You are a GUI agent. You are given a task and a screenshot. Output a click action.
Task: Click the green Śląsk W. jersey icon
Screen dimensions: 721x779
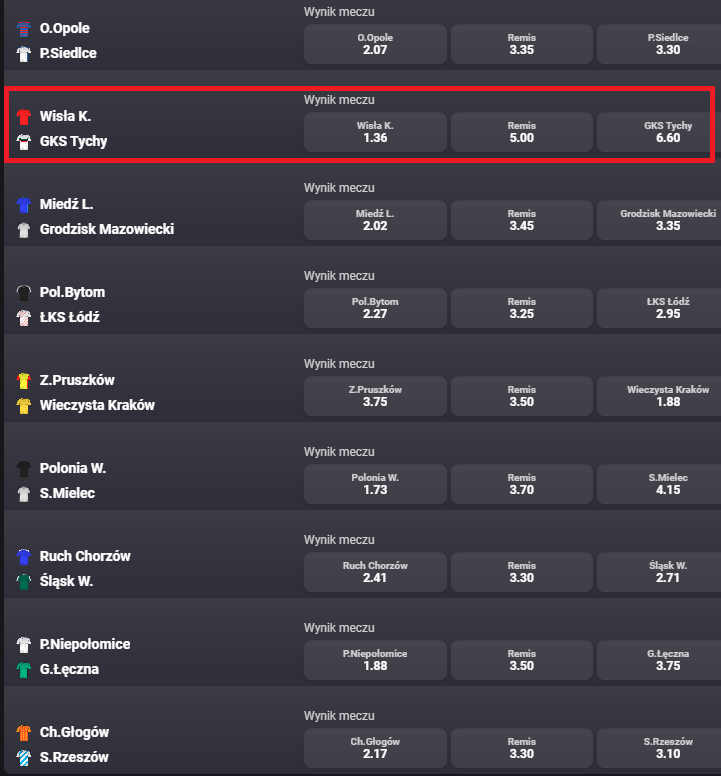tap(23, 581)
